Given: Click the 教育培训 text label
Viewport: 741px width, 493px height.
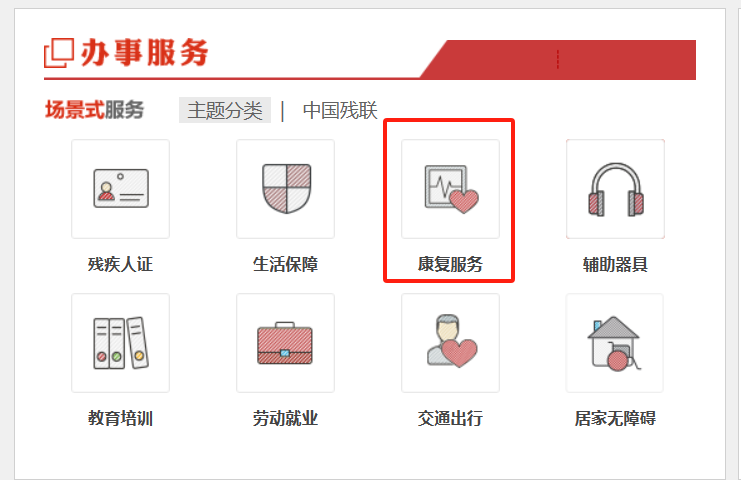Looking at the screenshot, I should coord(121,418).
